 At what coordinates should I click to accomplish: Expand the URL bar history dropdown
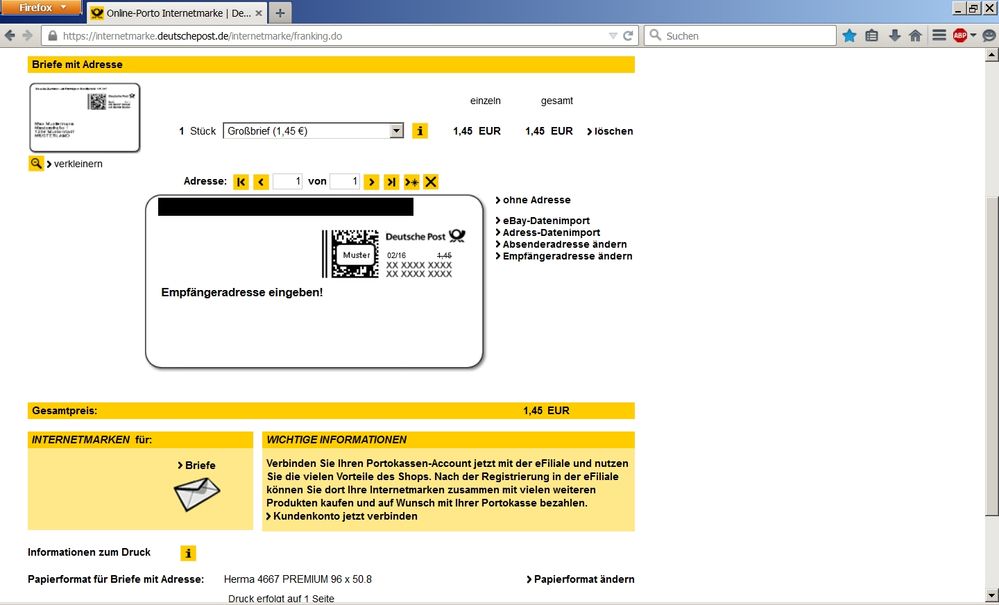click(x=613, y=36)
